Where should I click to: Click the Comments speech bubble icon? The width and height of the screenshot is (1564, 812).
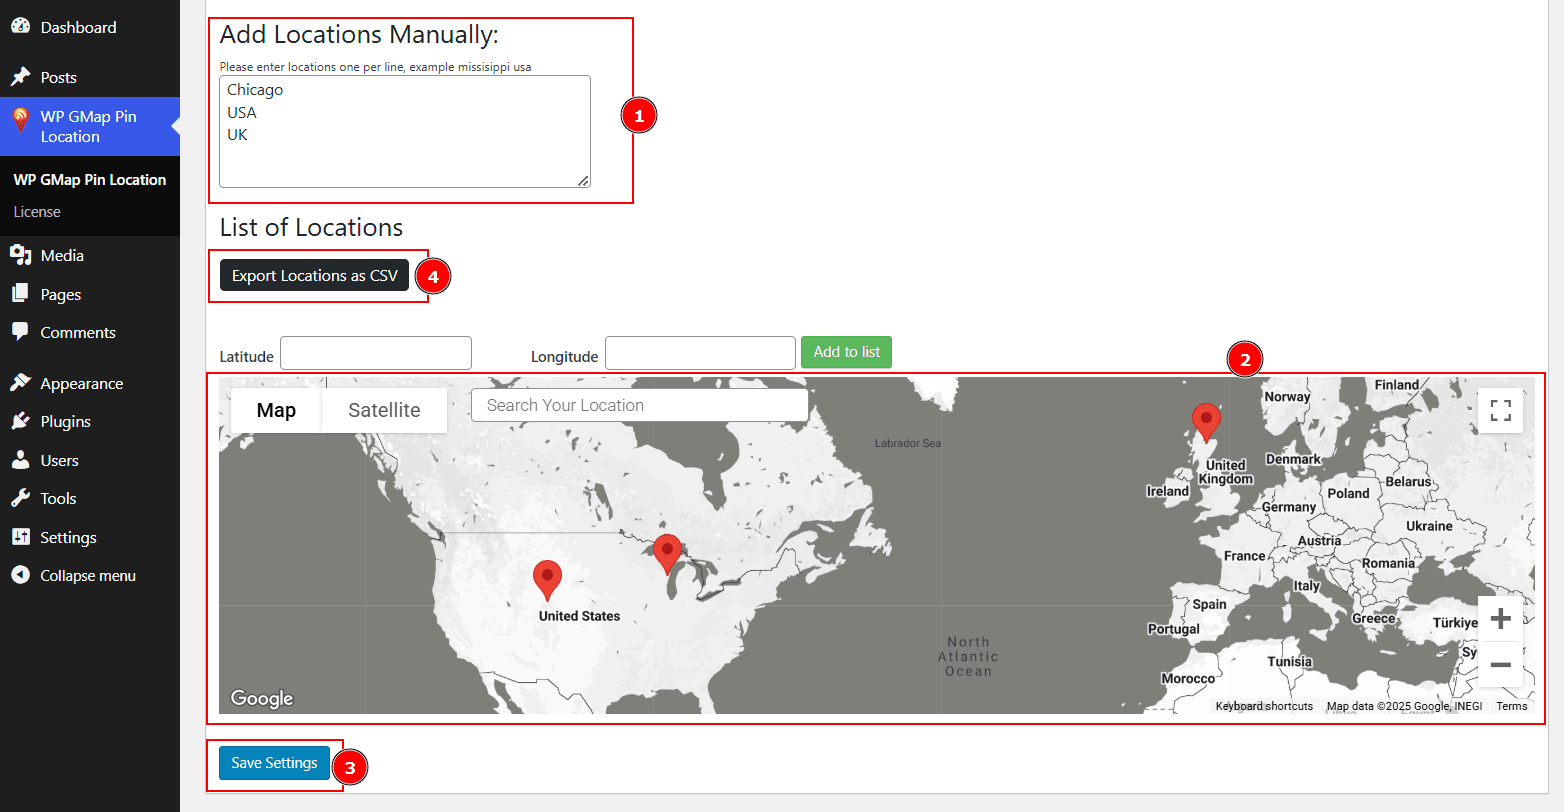pos(20,332)
